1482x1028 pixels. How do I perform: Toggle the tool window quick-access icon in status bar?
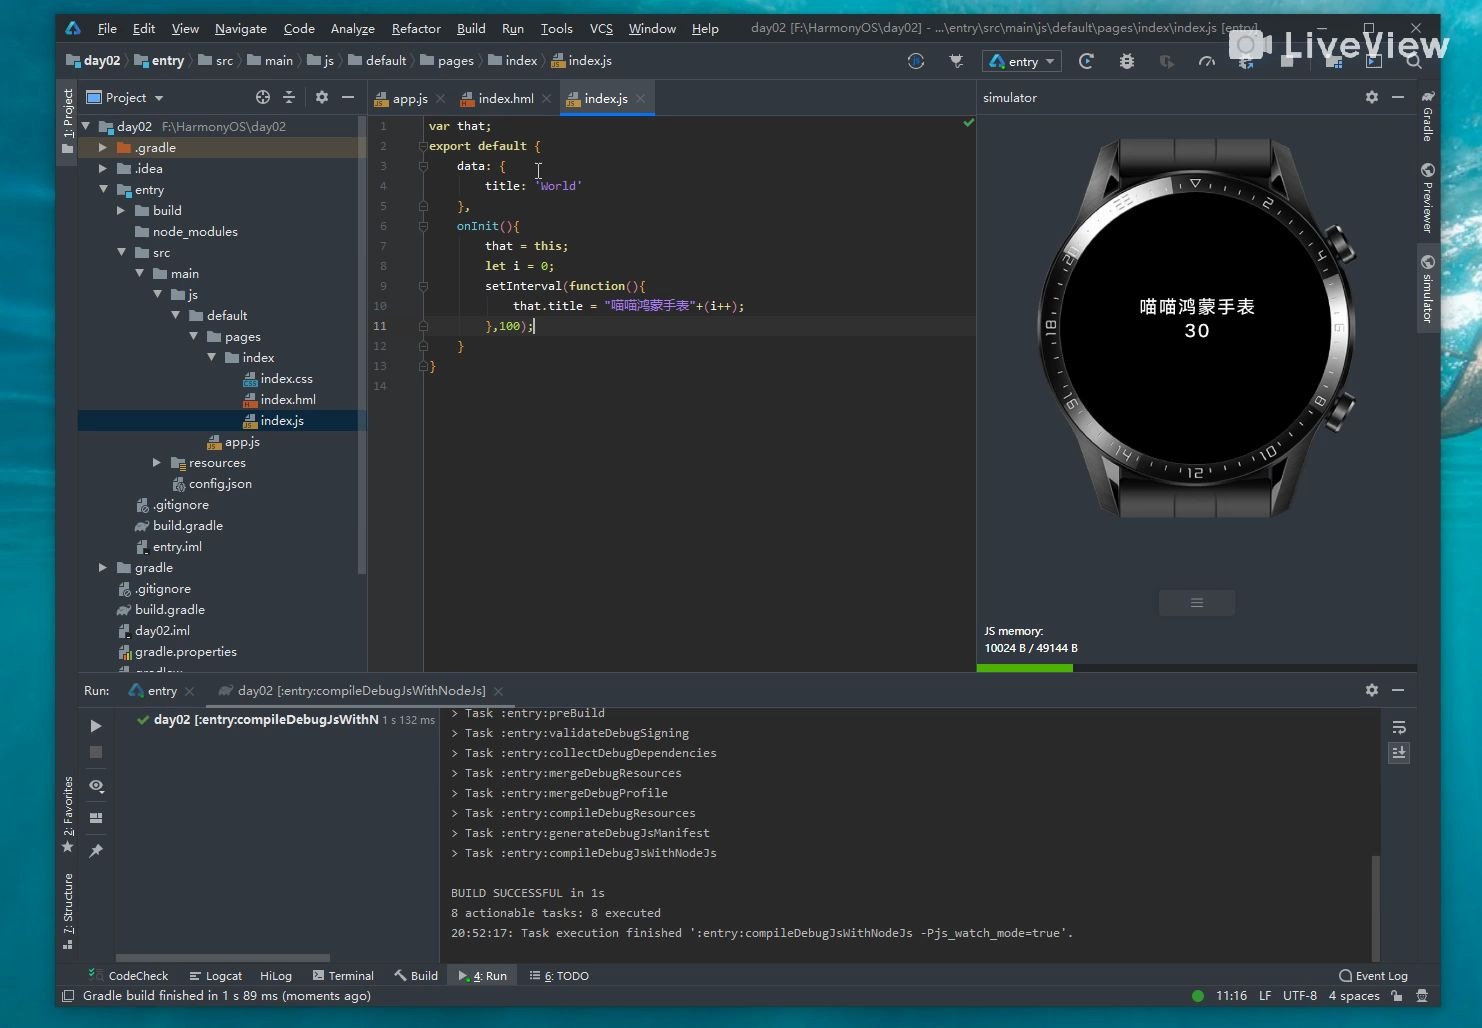[68, 996]
